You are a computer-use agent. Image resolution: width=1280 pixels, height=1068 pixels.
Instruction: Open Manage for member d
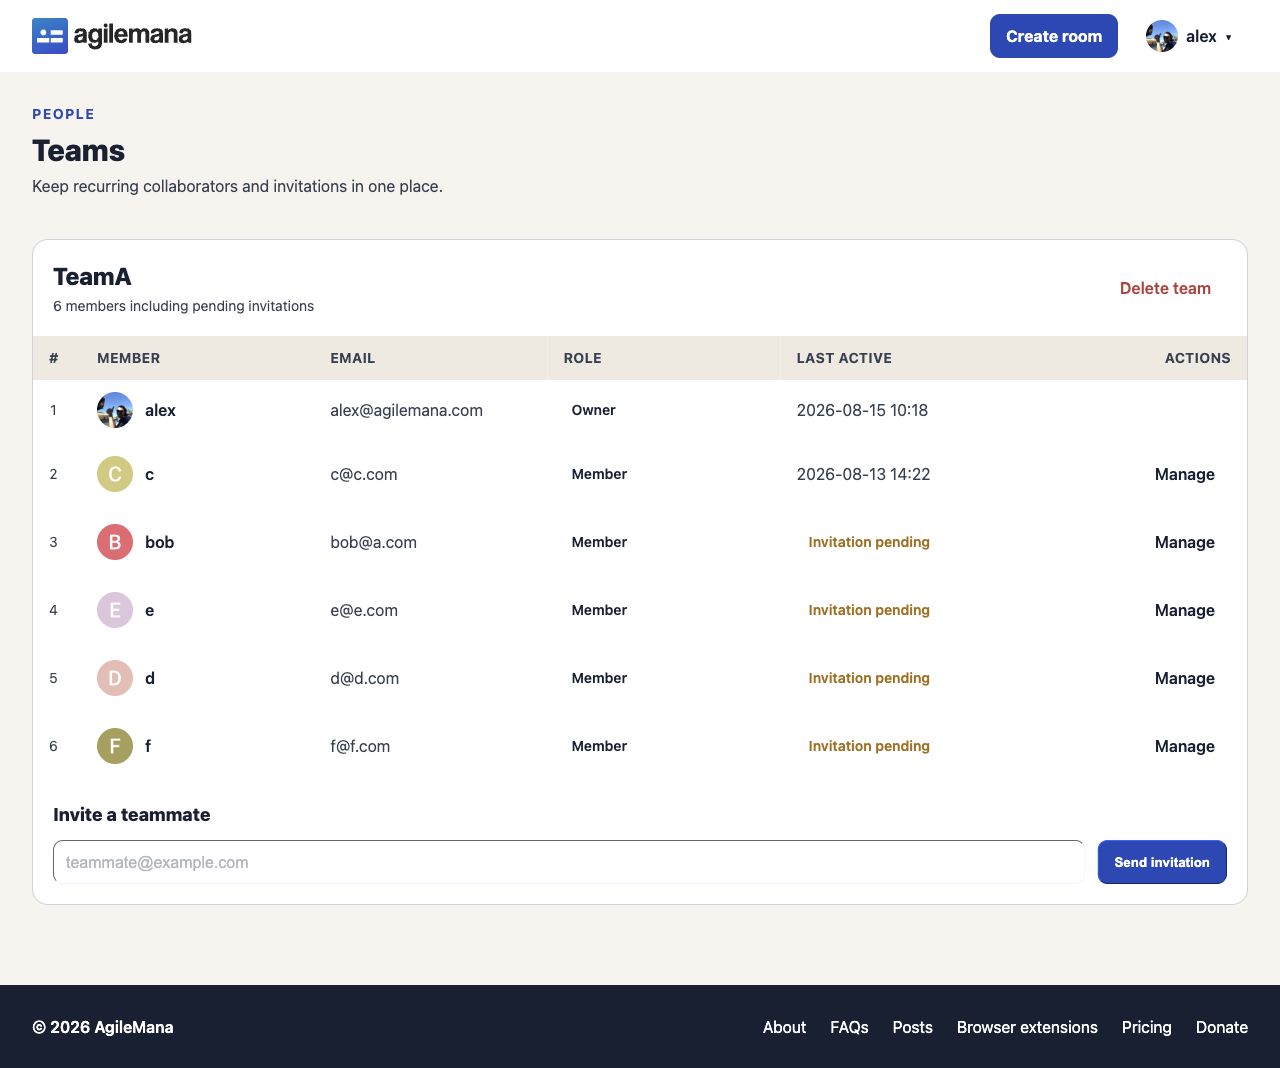(x=1185, y=678)
